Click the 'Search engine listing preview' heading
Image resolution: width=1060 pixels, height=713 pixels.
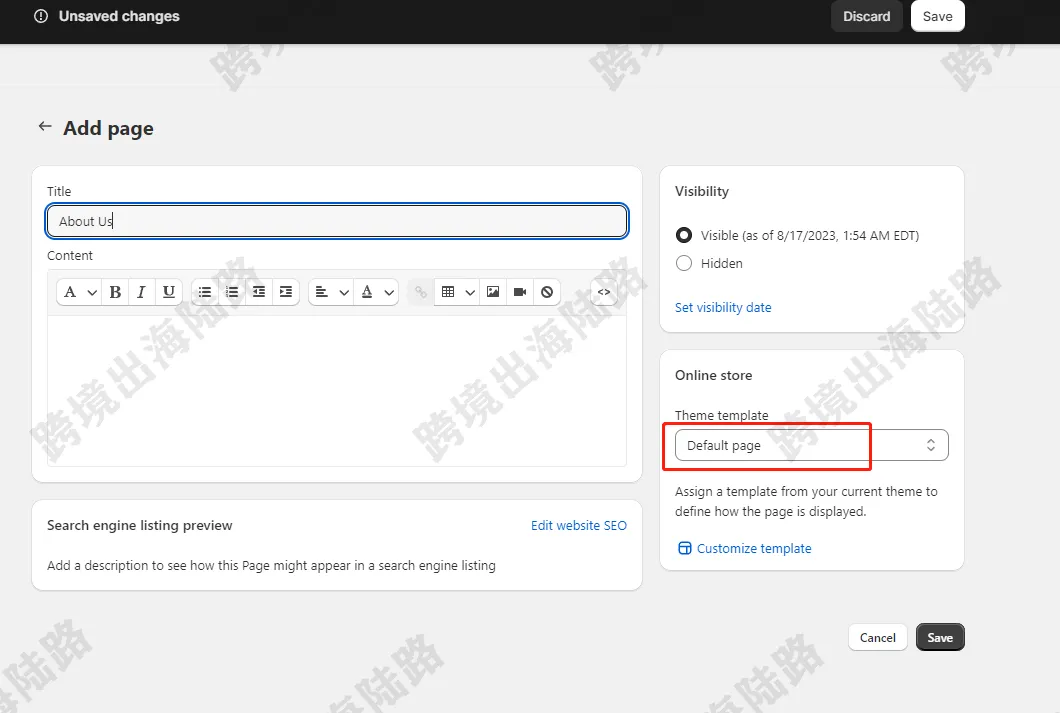139,525
